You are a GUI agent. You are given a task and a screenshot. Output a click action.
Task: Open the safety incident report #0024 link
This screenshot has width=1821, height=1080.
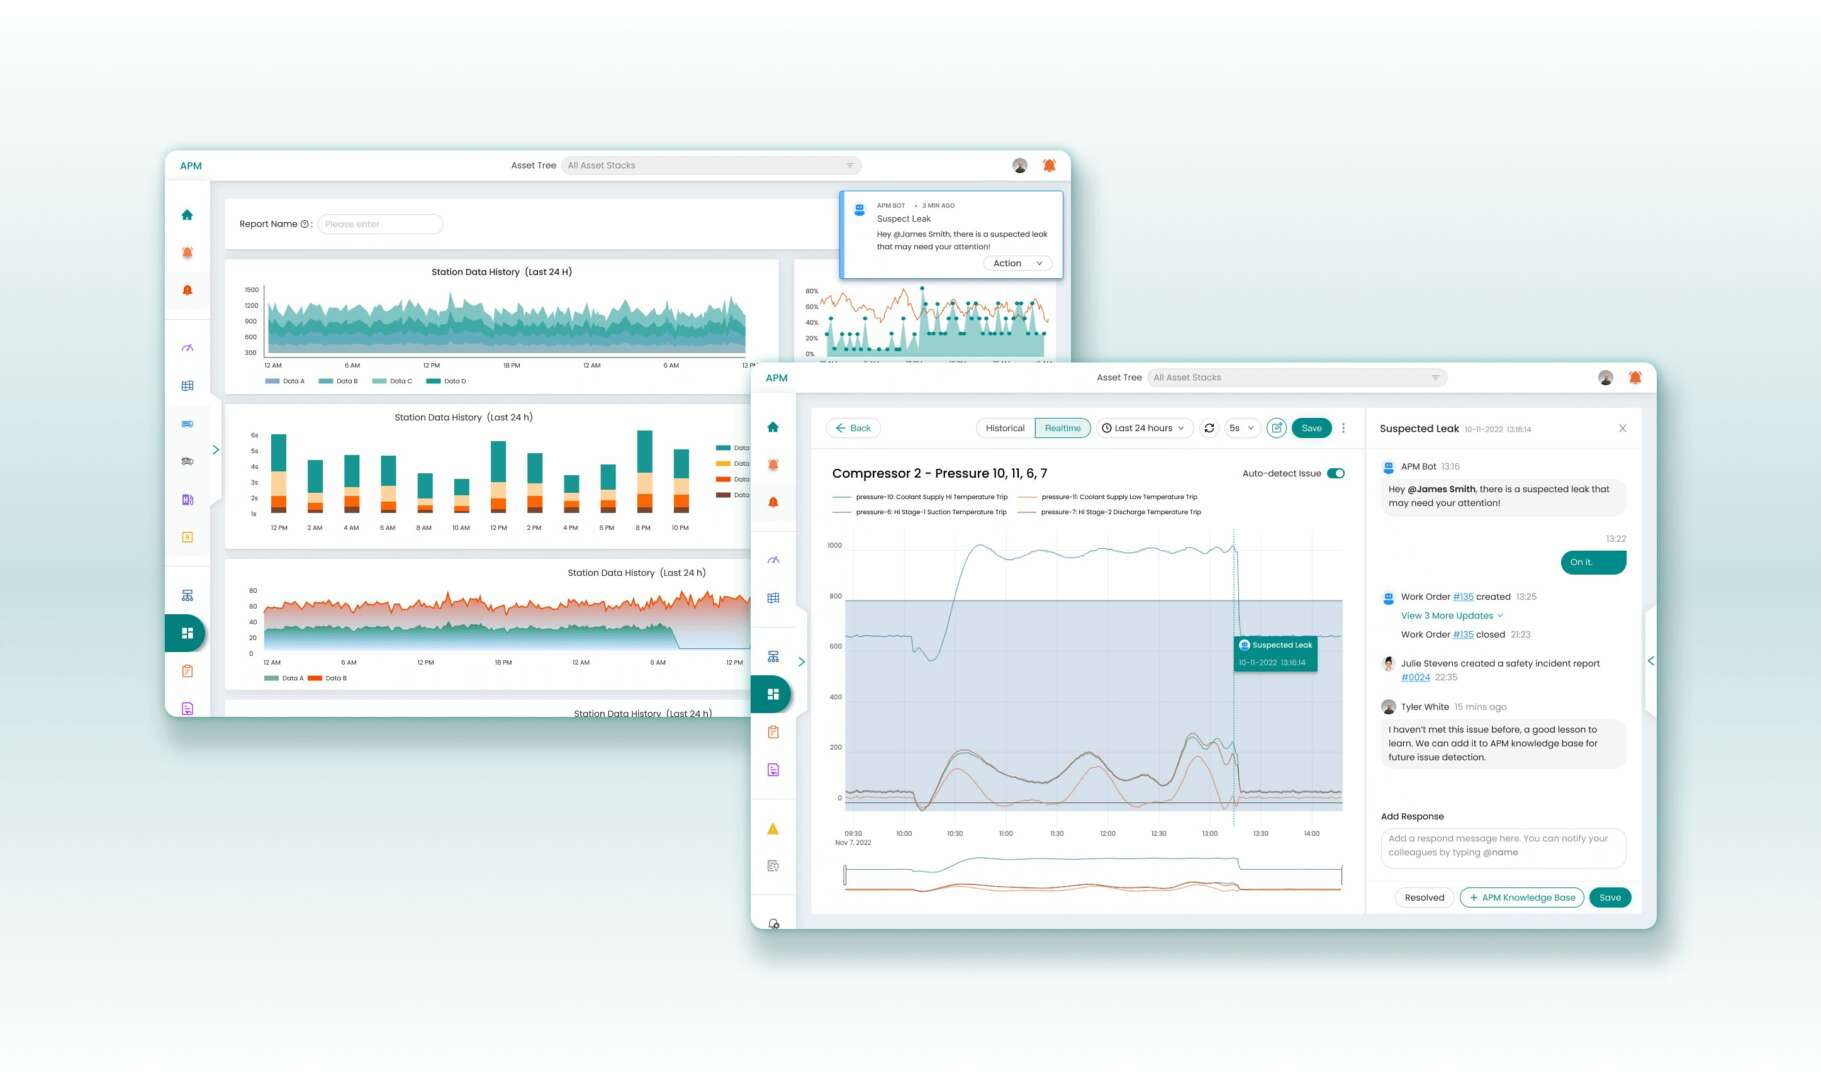[1415, 677]
